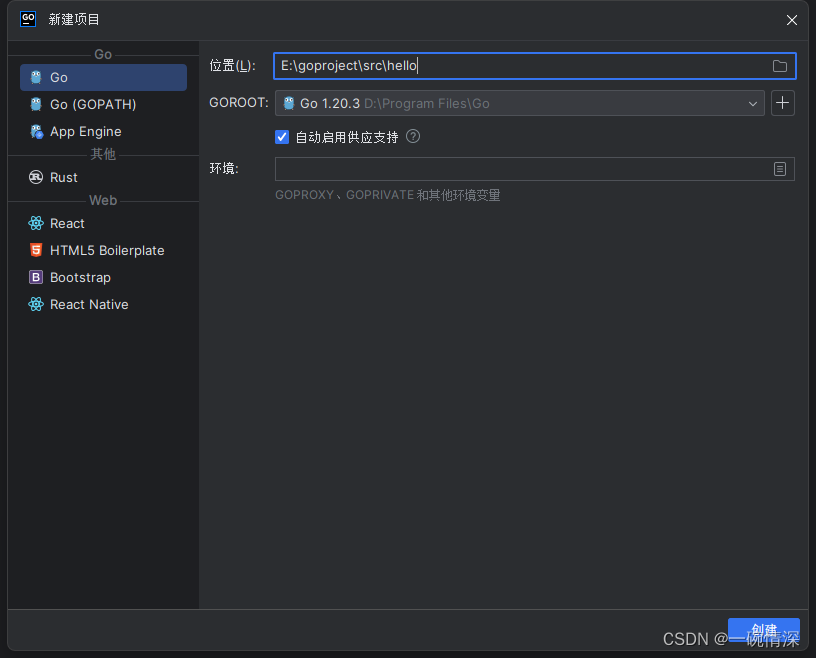Close the 新建项目 dialog
The height and width of the screenshot is (658, 816).
click(792, 20)
